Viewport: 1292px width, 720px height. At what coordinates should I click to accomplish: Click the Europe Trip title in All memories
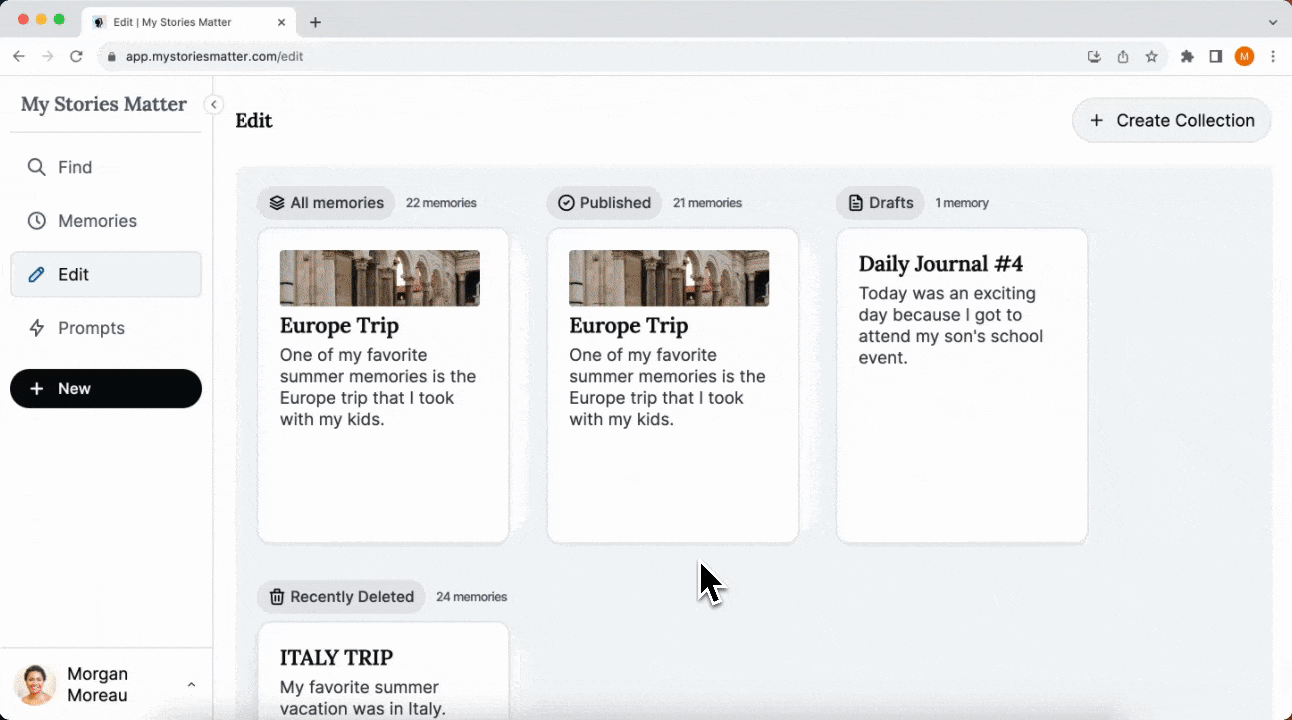coord(339,326)
